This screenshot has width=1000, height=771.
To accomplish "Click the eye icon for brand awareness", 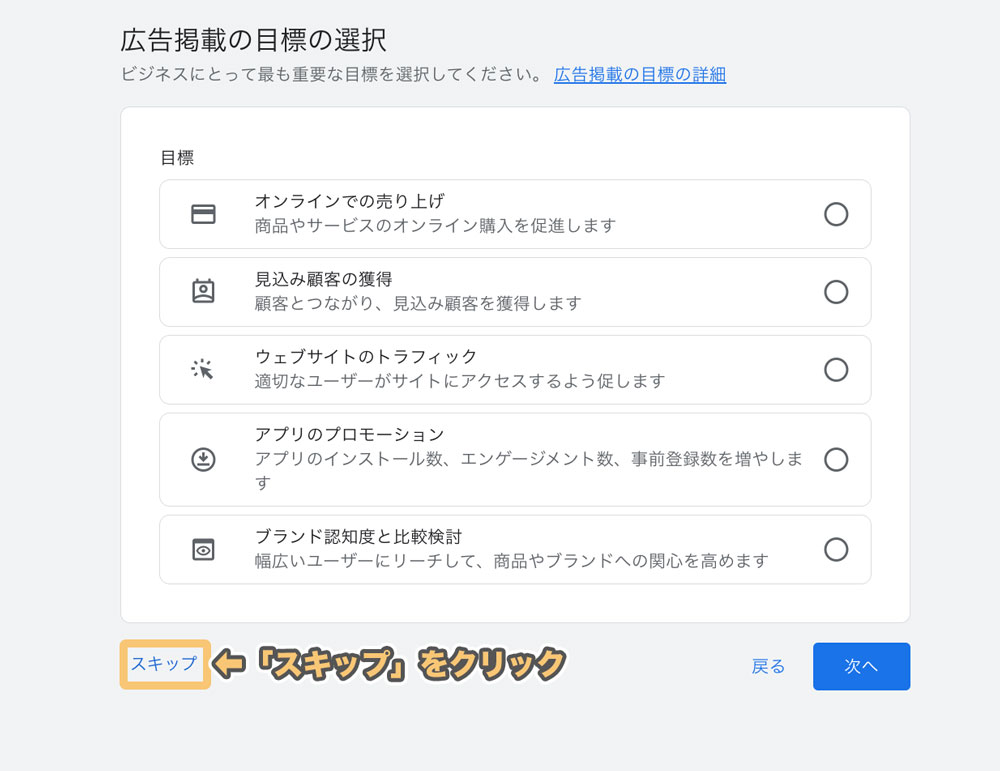I will pyautogui.click(x=204, y=549).
